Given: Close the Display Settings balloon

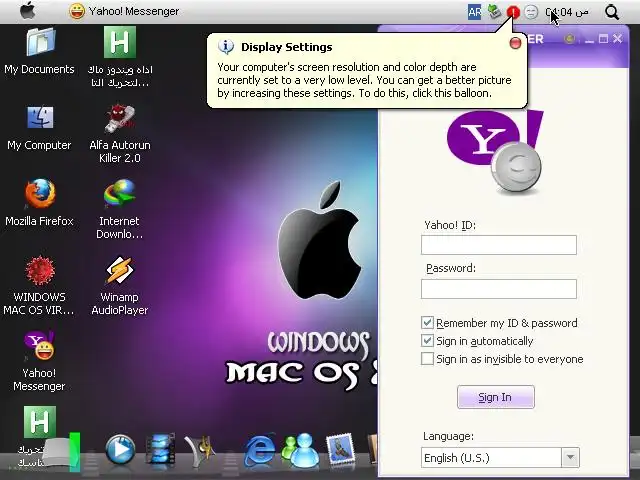Looking at the screenshot, I should click(x=515, y=43).
